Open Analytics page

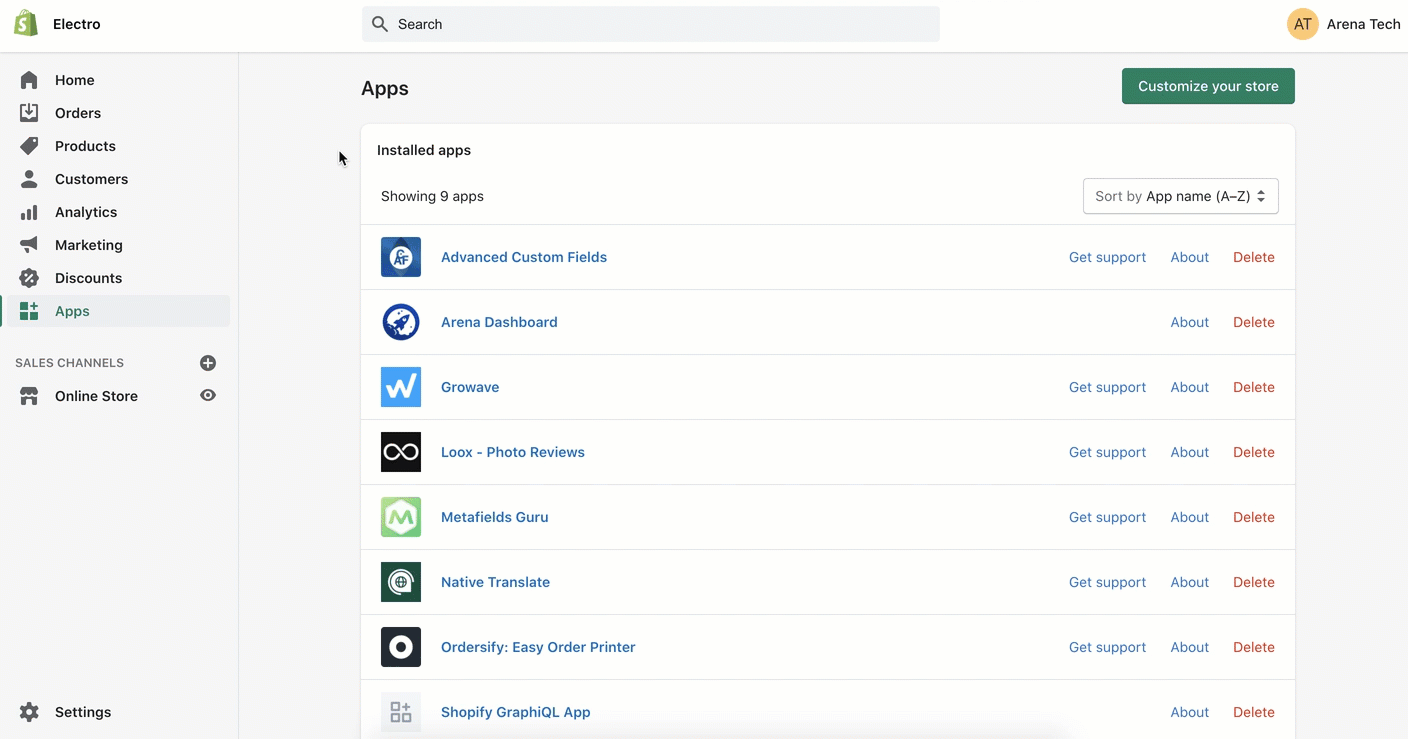(86, 212)
